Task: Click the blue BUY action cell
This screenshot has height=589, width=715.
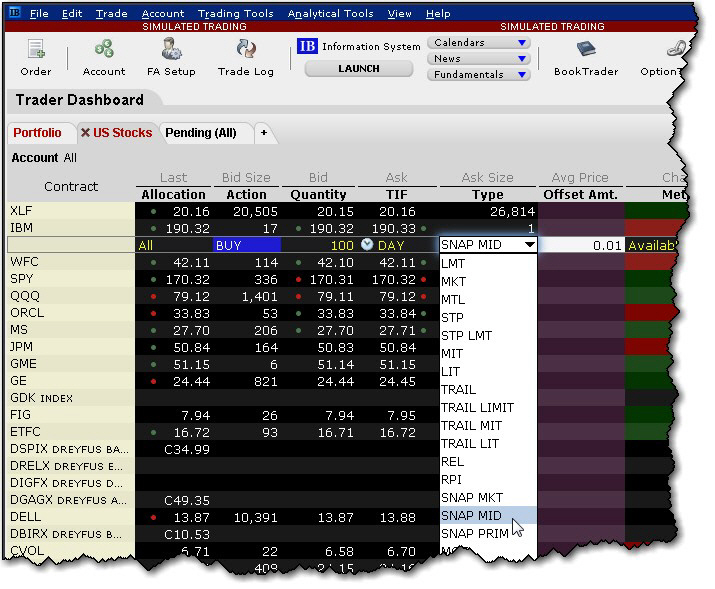Action: 245,244
